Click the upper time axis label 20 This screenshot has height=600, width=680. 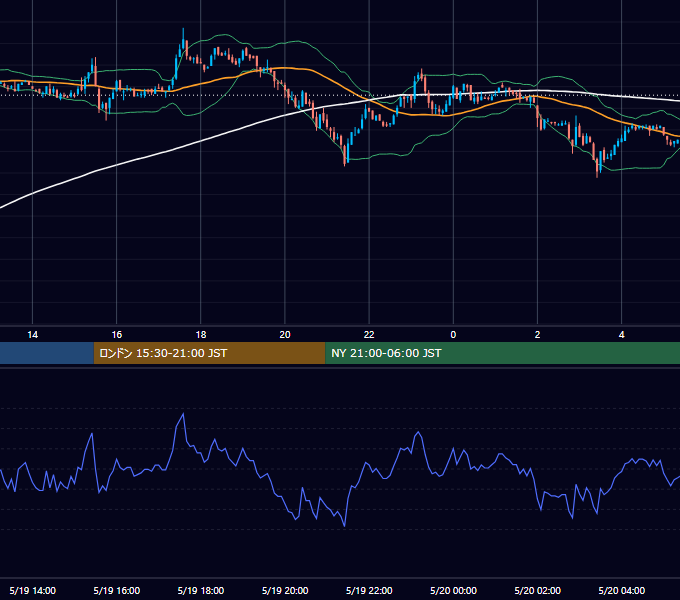tap(285, 335)
